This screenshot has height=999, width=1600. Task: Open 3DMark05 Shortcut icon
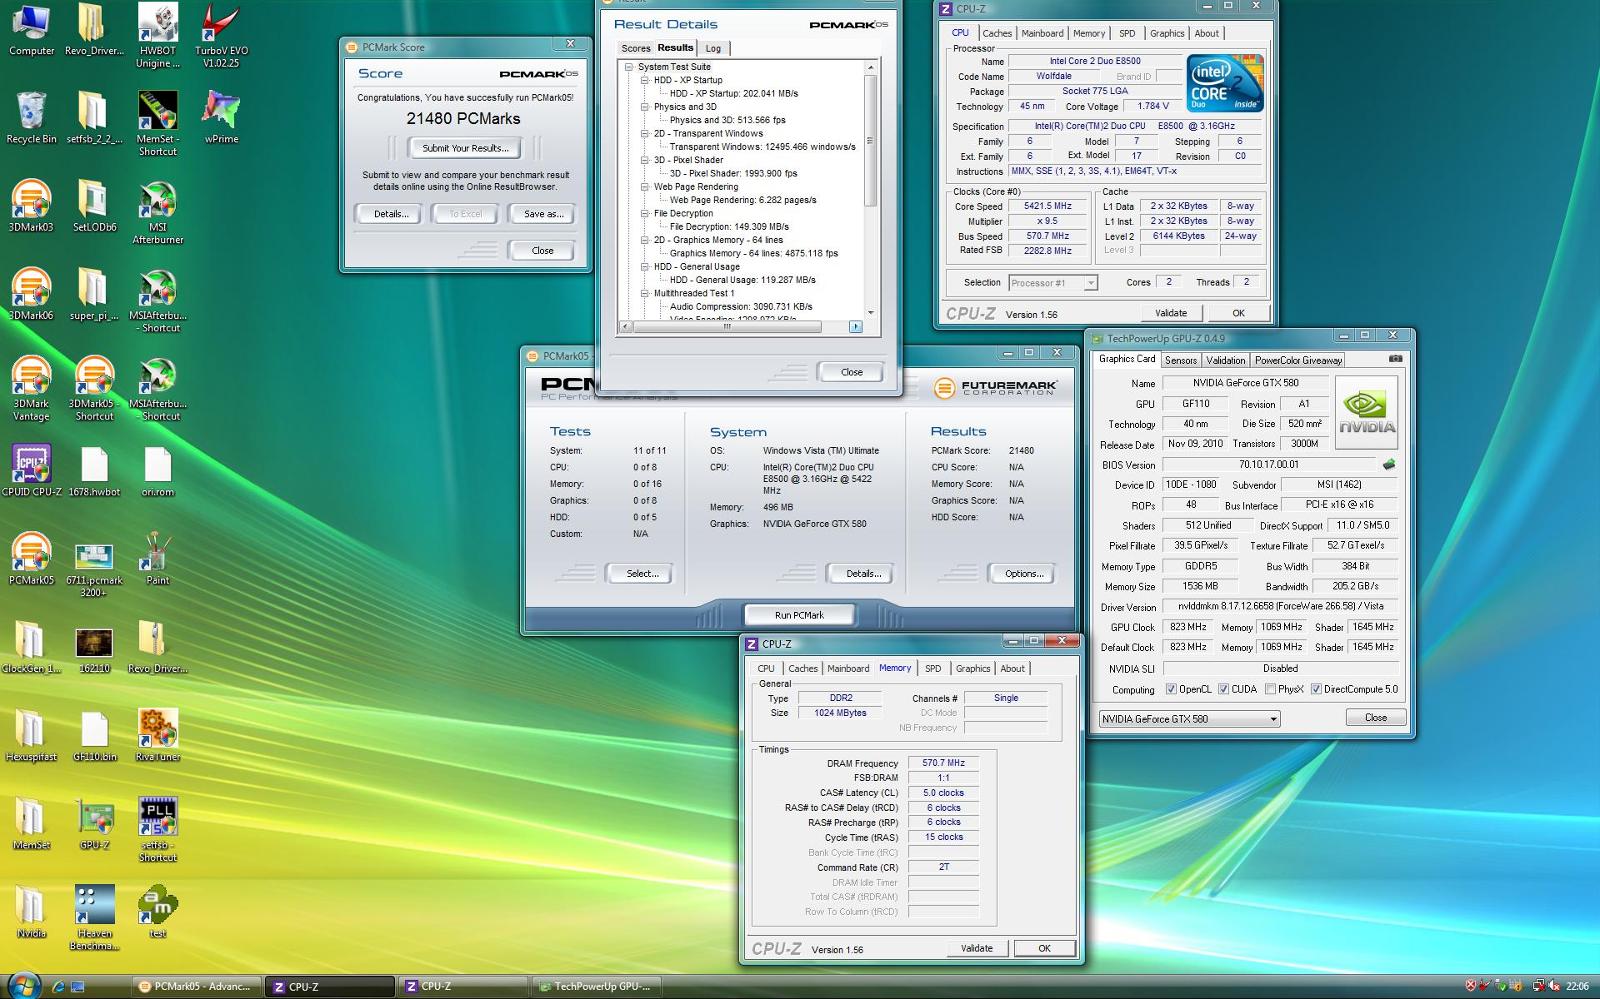coord(94,388)
